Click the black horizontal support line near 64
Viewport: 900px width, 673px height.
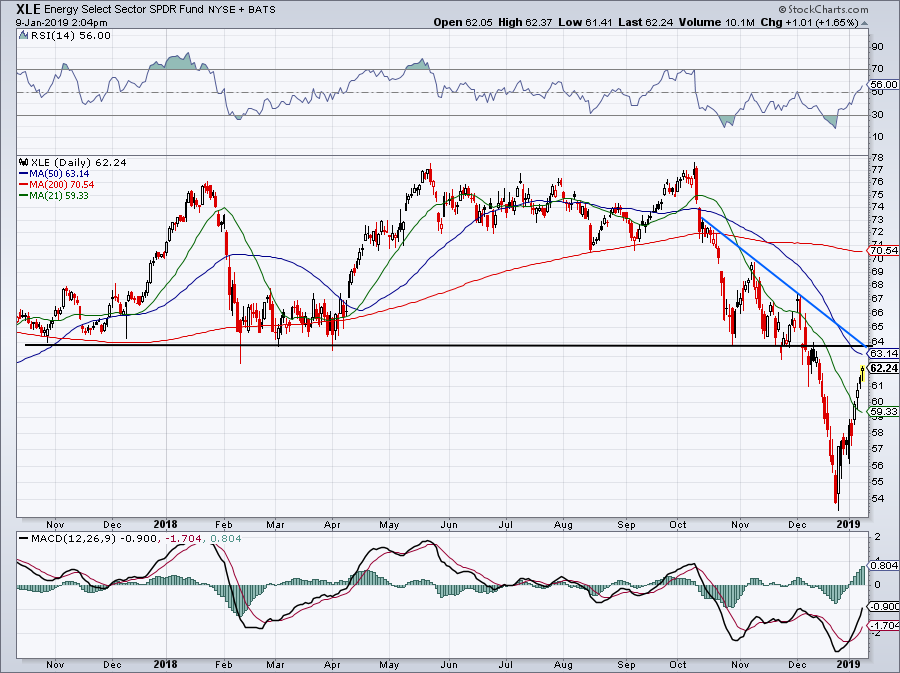point(445,345)
